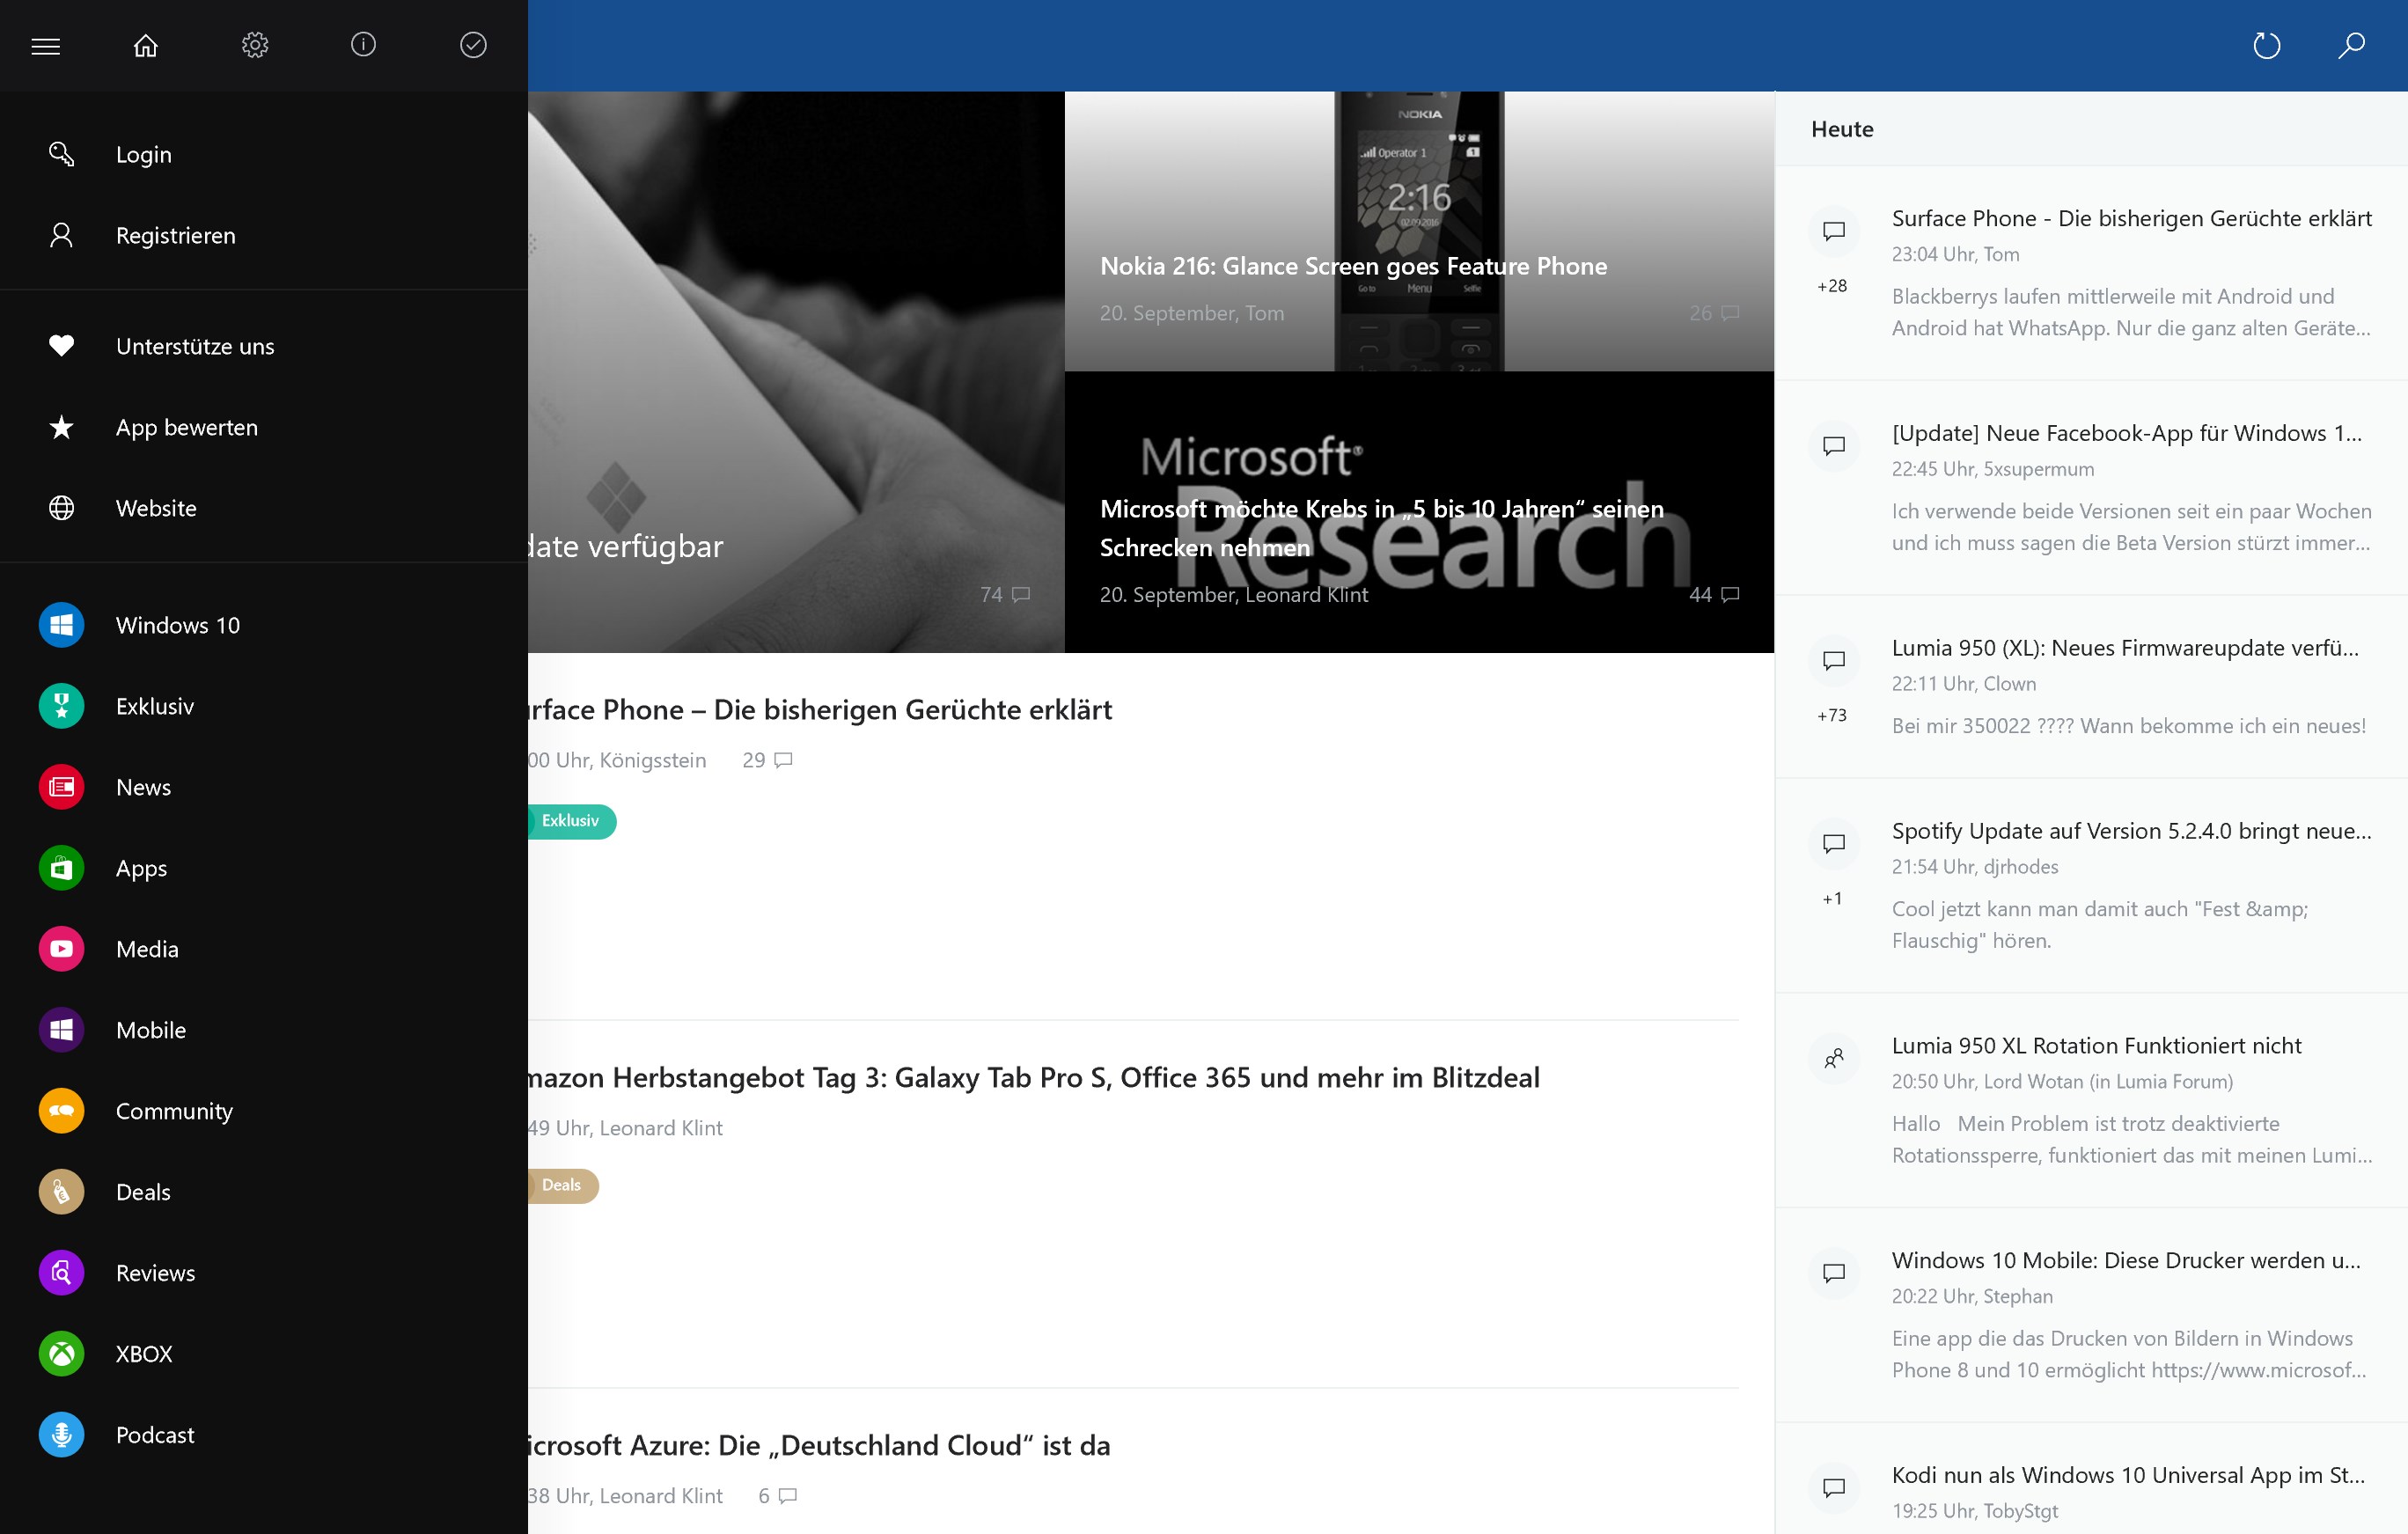This screenshot has height=1534, width=2408.
Task: Click the Exklusiv tag on Surface Phone article
Action: click(x=571, y=821)
